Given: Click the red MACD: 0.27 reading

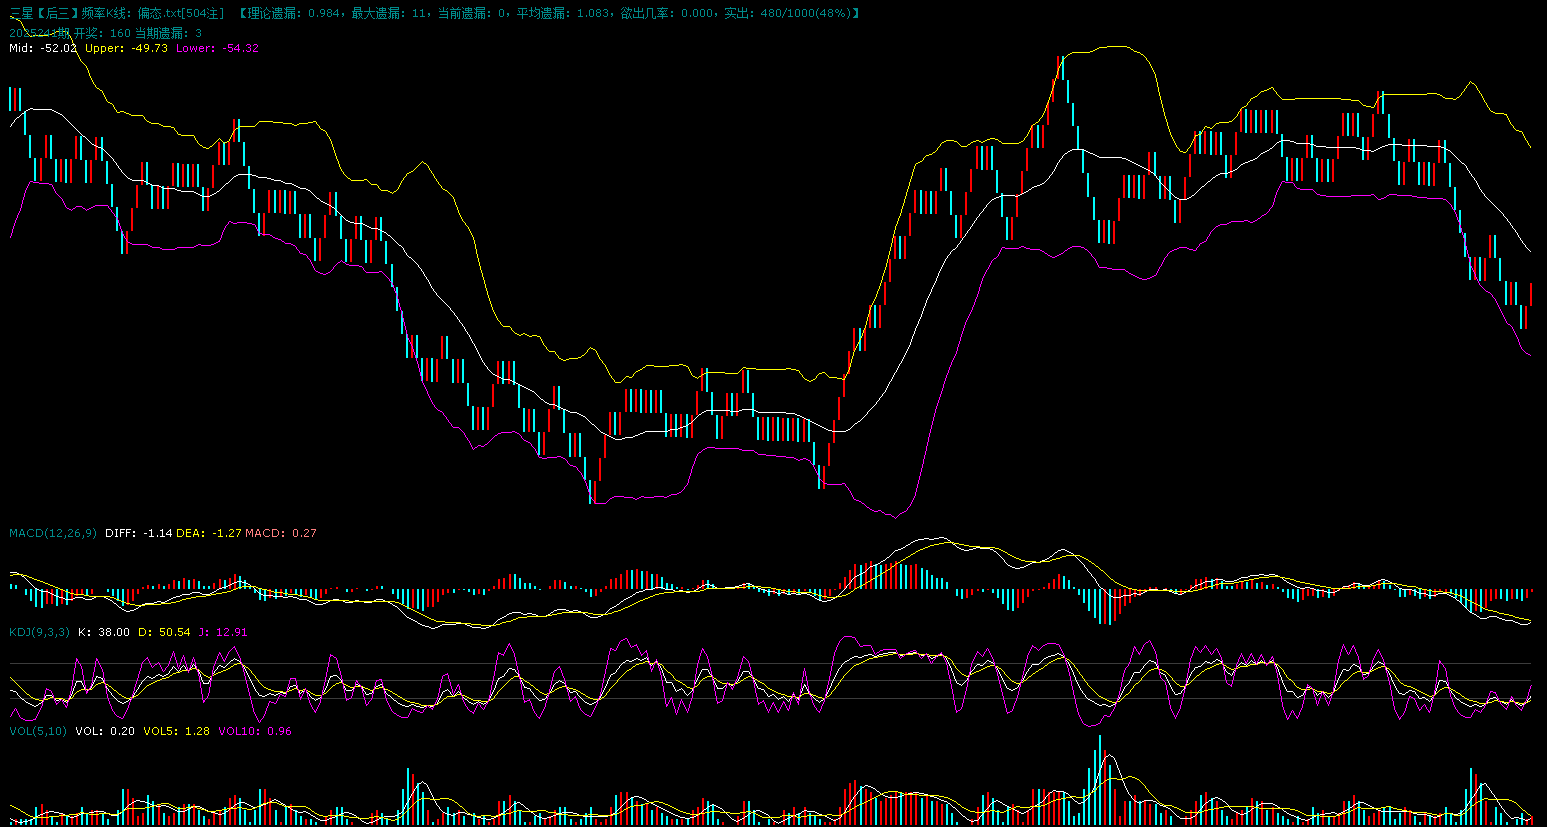Looking at the screenshot, I should (x=281, y=533).
